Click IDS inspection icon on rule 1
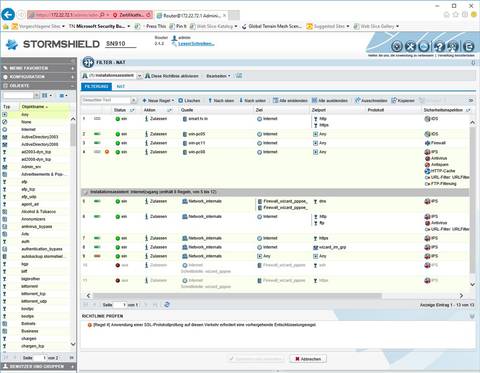480x373 pixels. pyautogui.click(x=427, y=119)
